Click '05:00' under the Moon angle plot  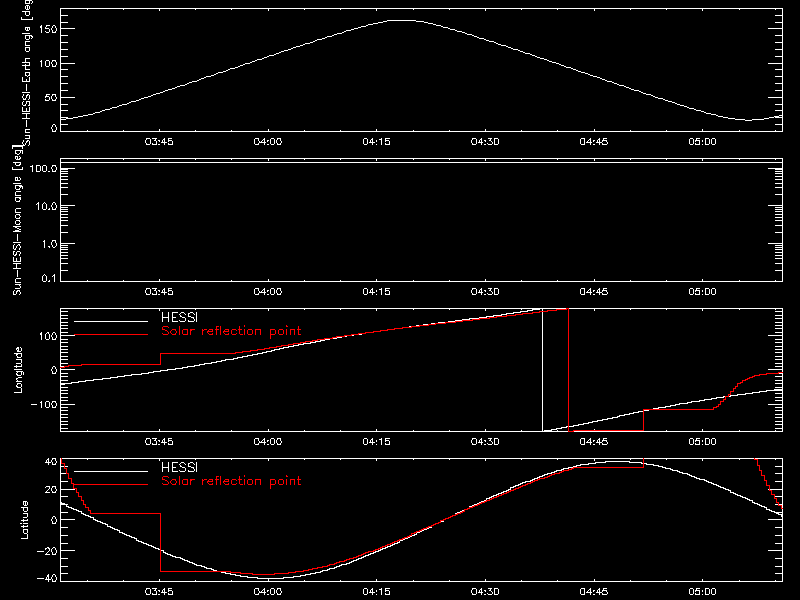[x=703, y=292]
